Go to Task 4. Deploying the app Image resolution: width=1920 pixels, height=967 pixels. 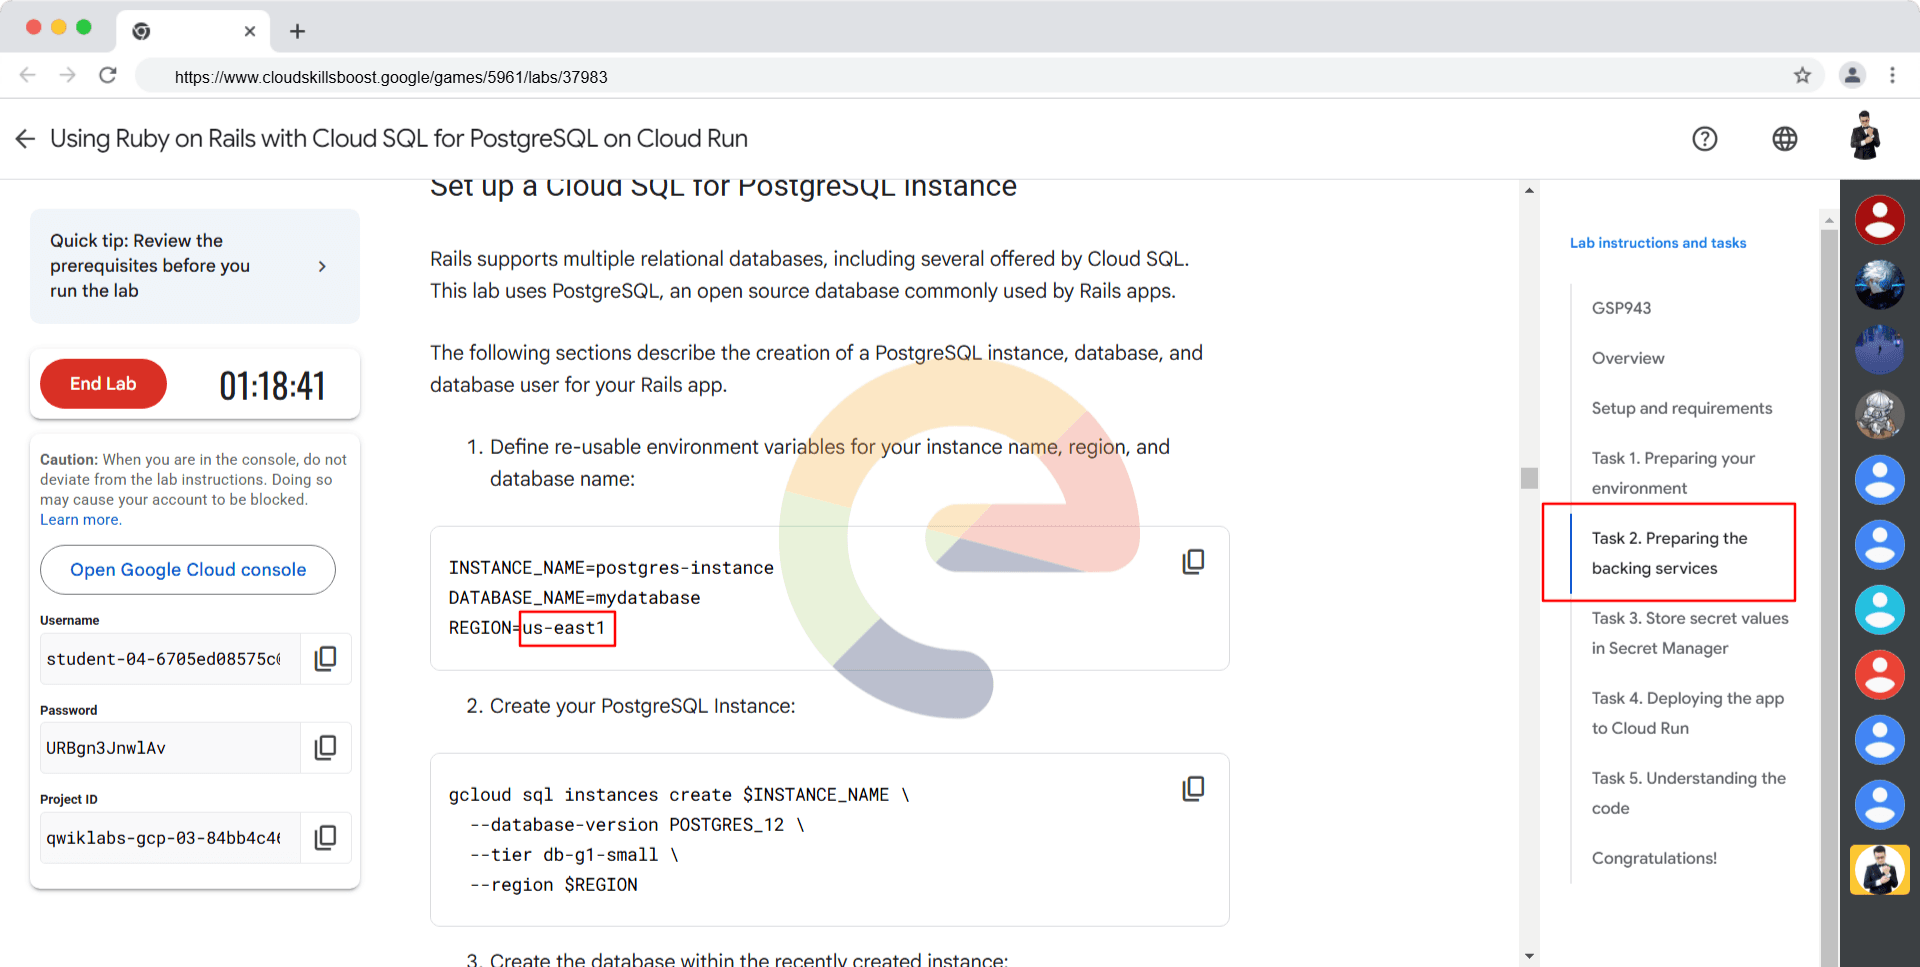click(1688, 713)
